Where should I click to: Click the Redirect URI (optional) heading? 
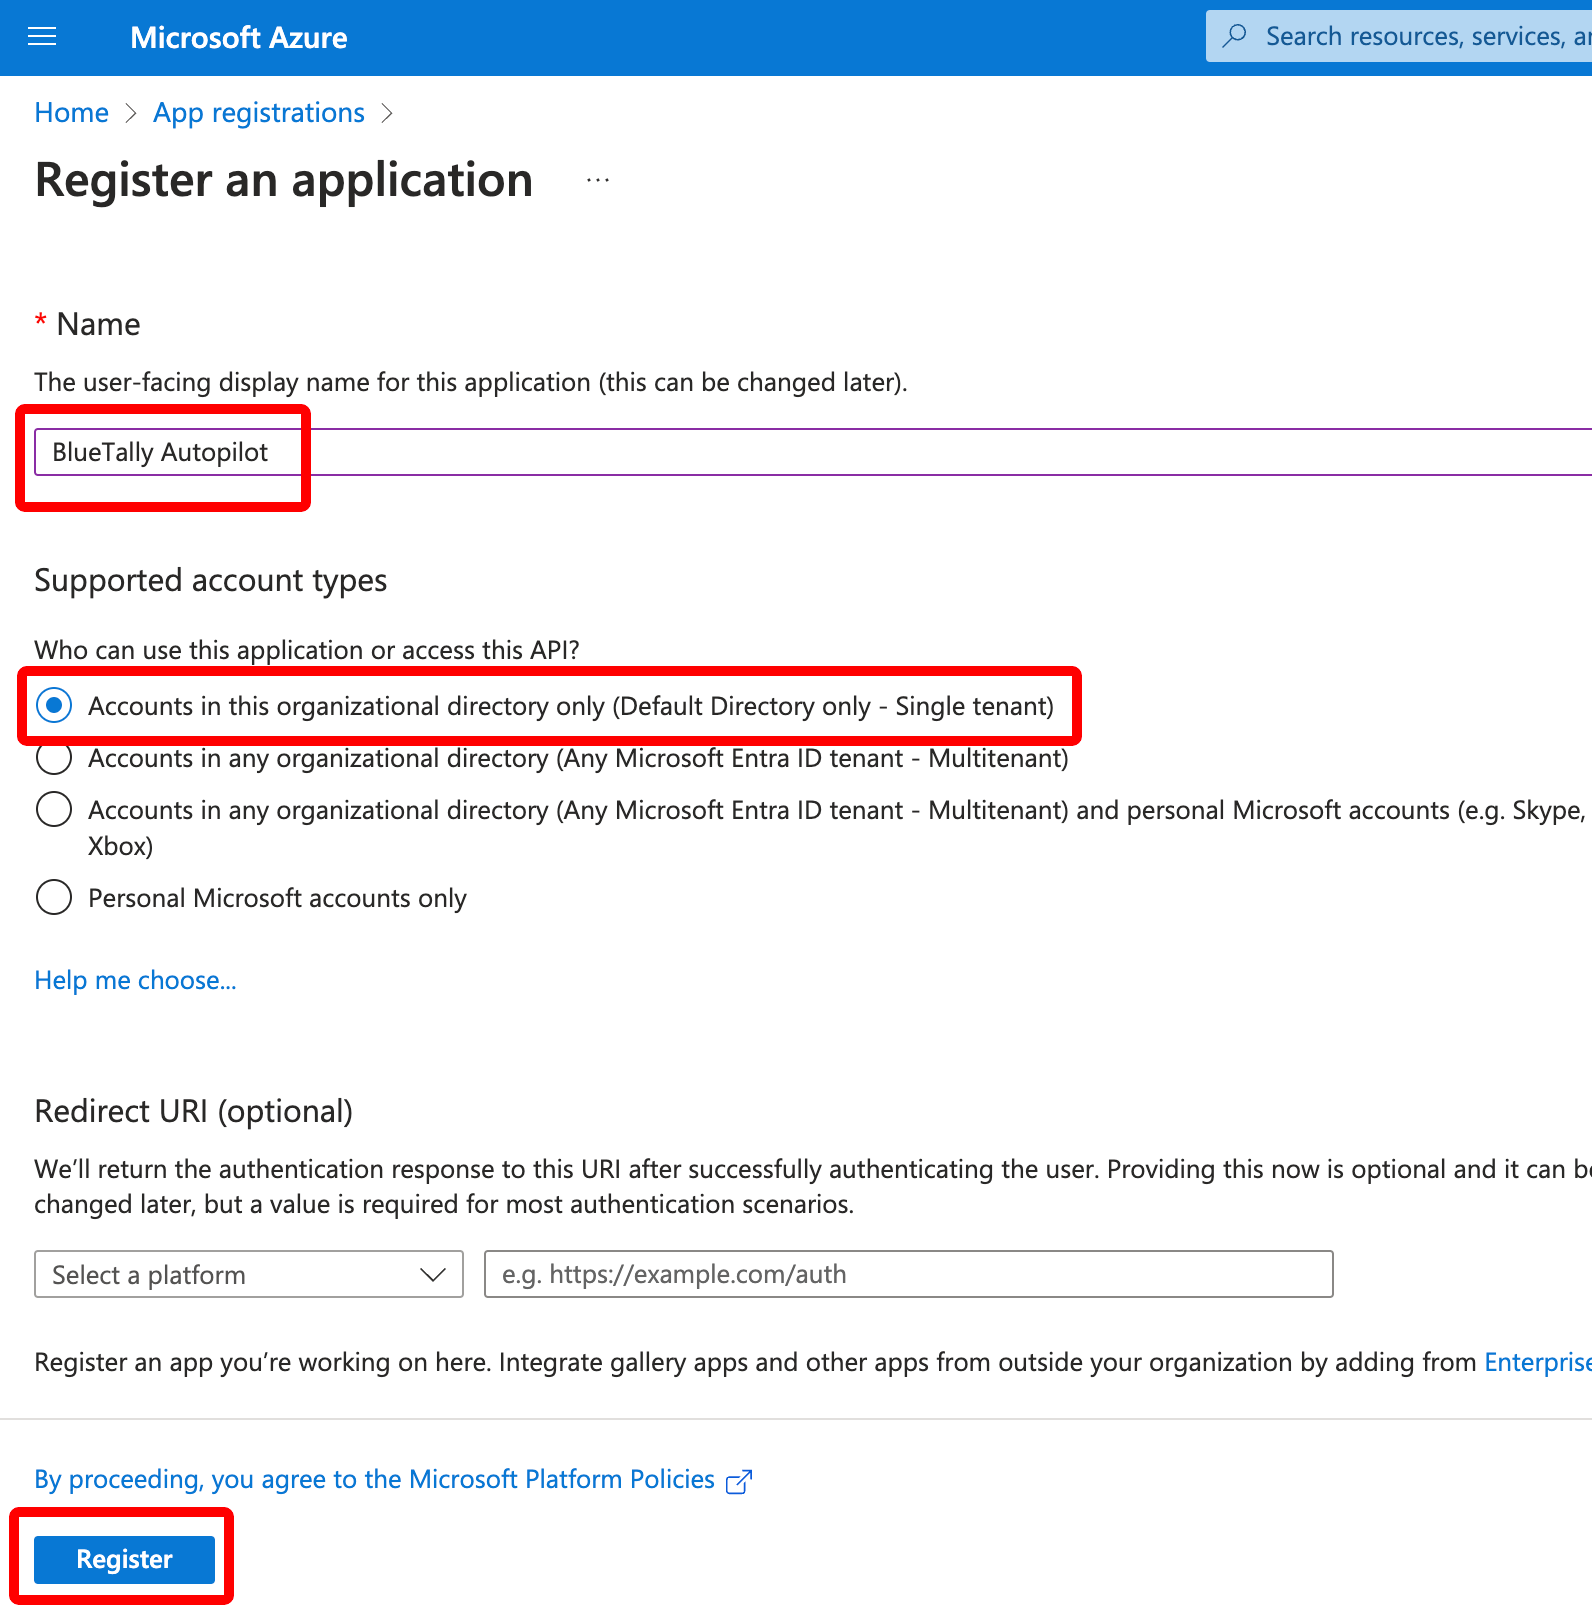pyautogui.click(x=194, y=1111)
